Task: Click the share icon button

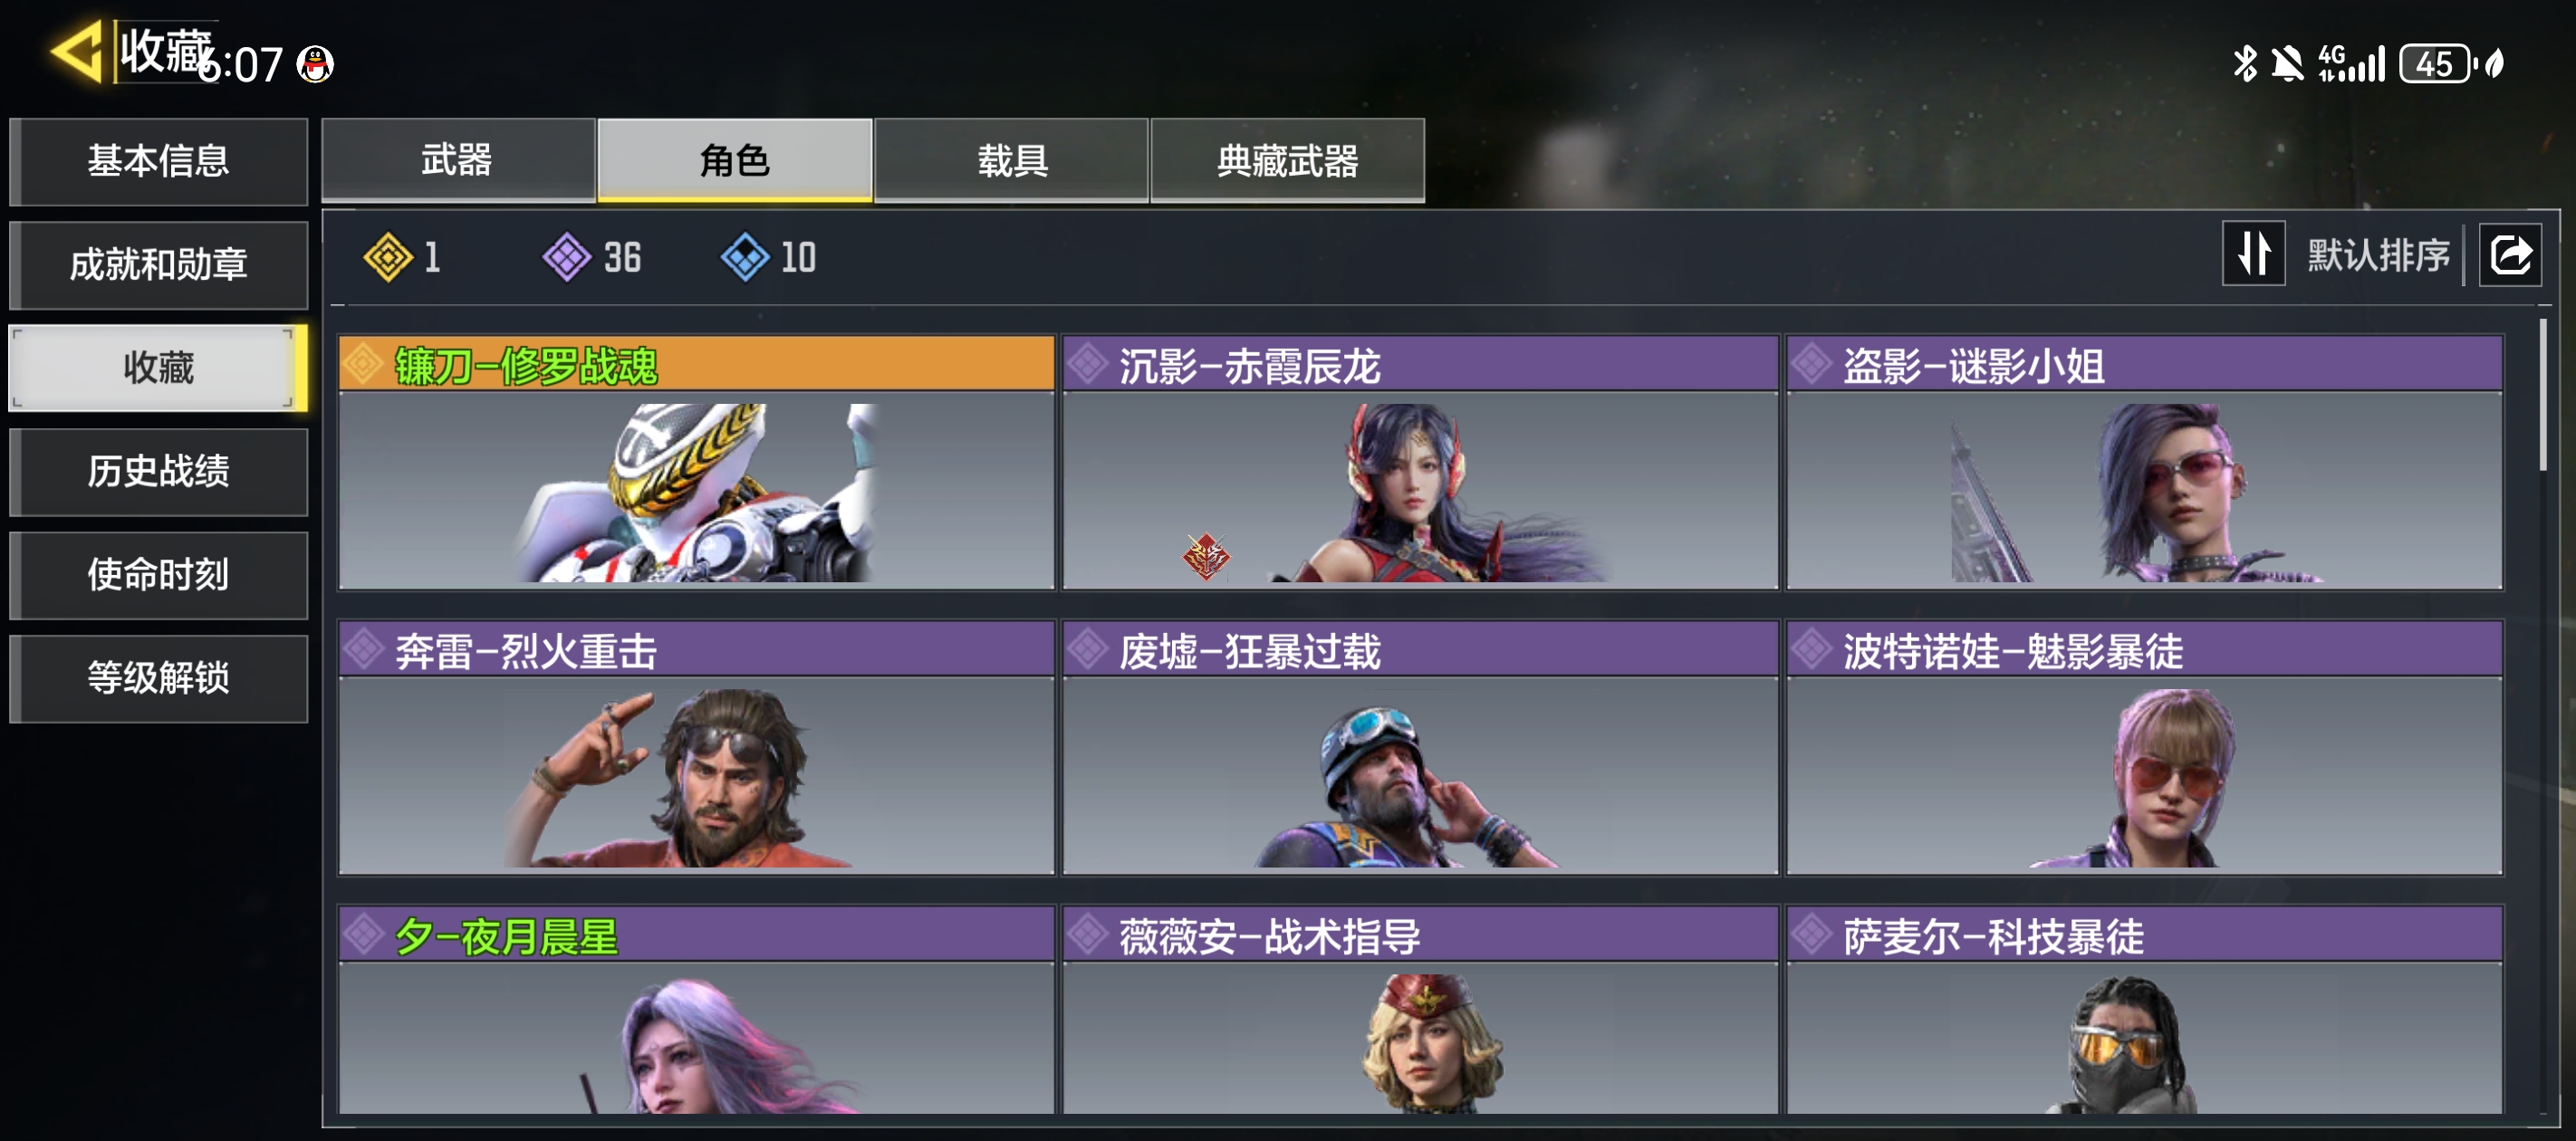Action: [x=2510, y=255]
